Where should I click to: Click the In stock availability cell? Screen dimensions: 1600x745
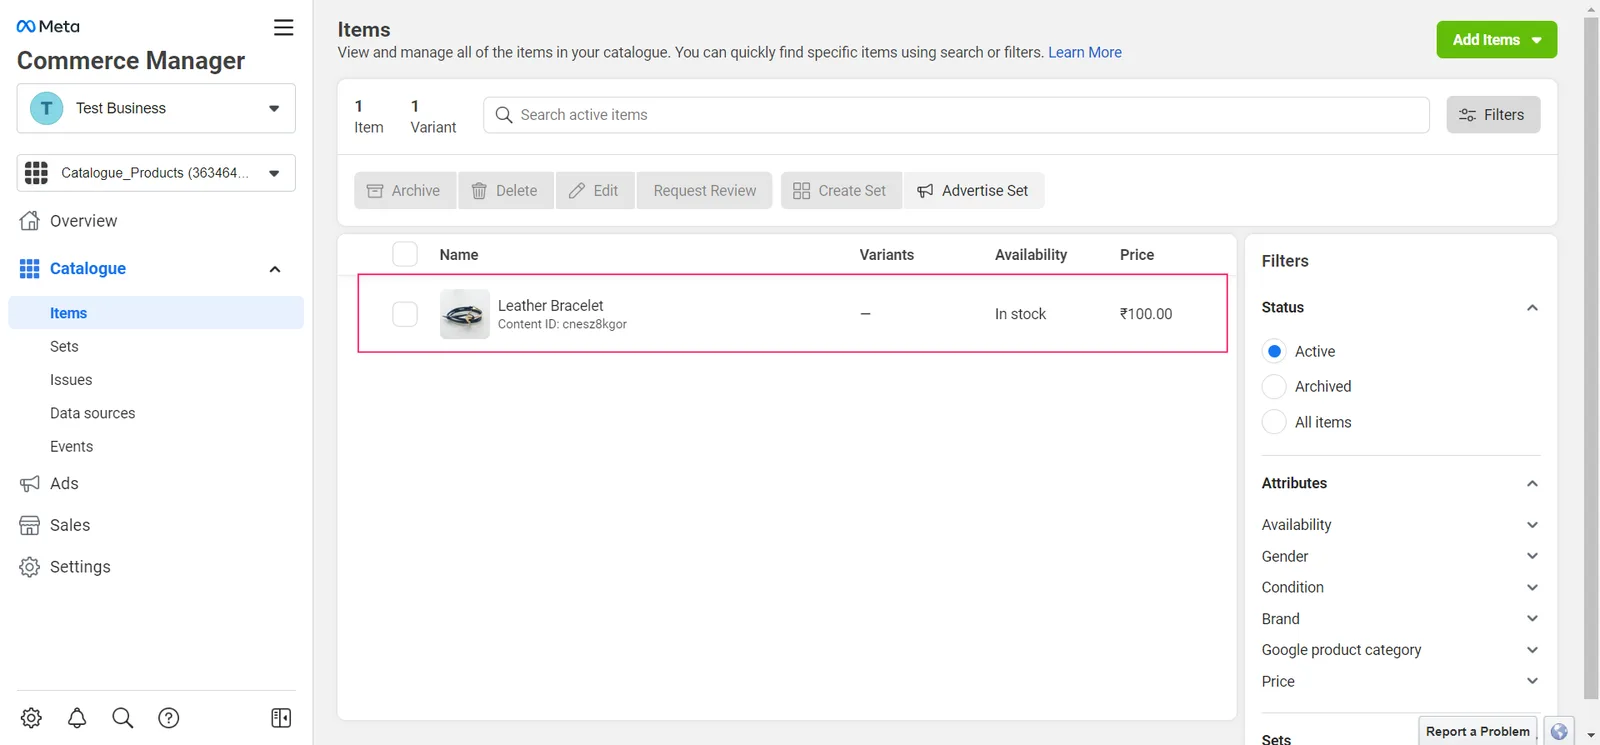click(1020, 314)
